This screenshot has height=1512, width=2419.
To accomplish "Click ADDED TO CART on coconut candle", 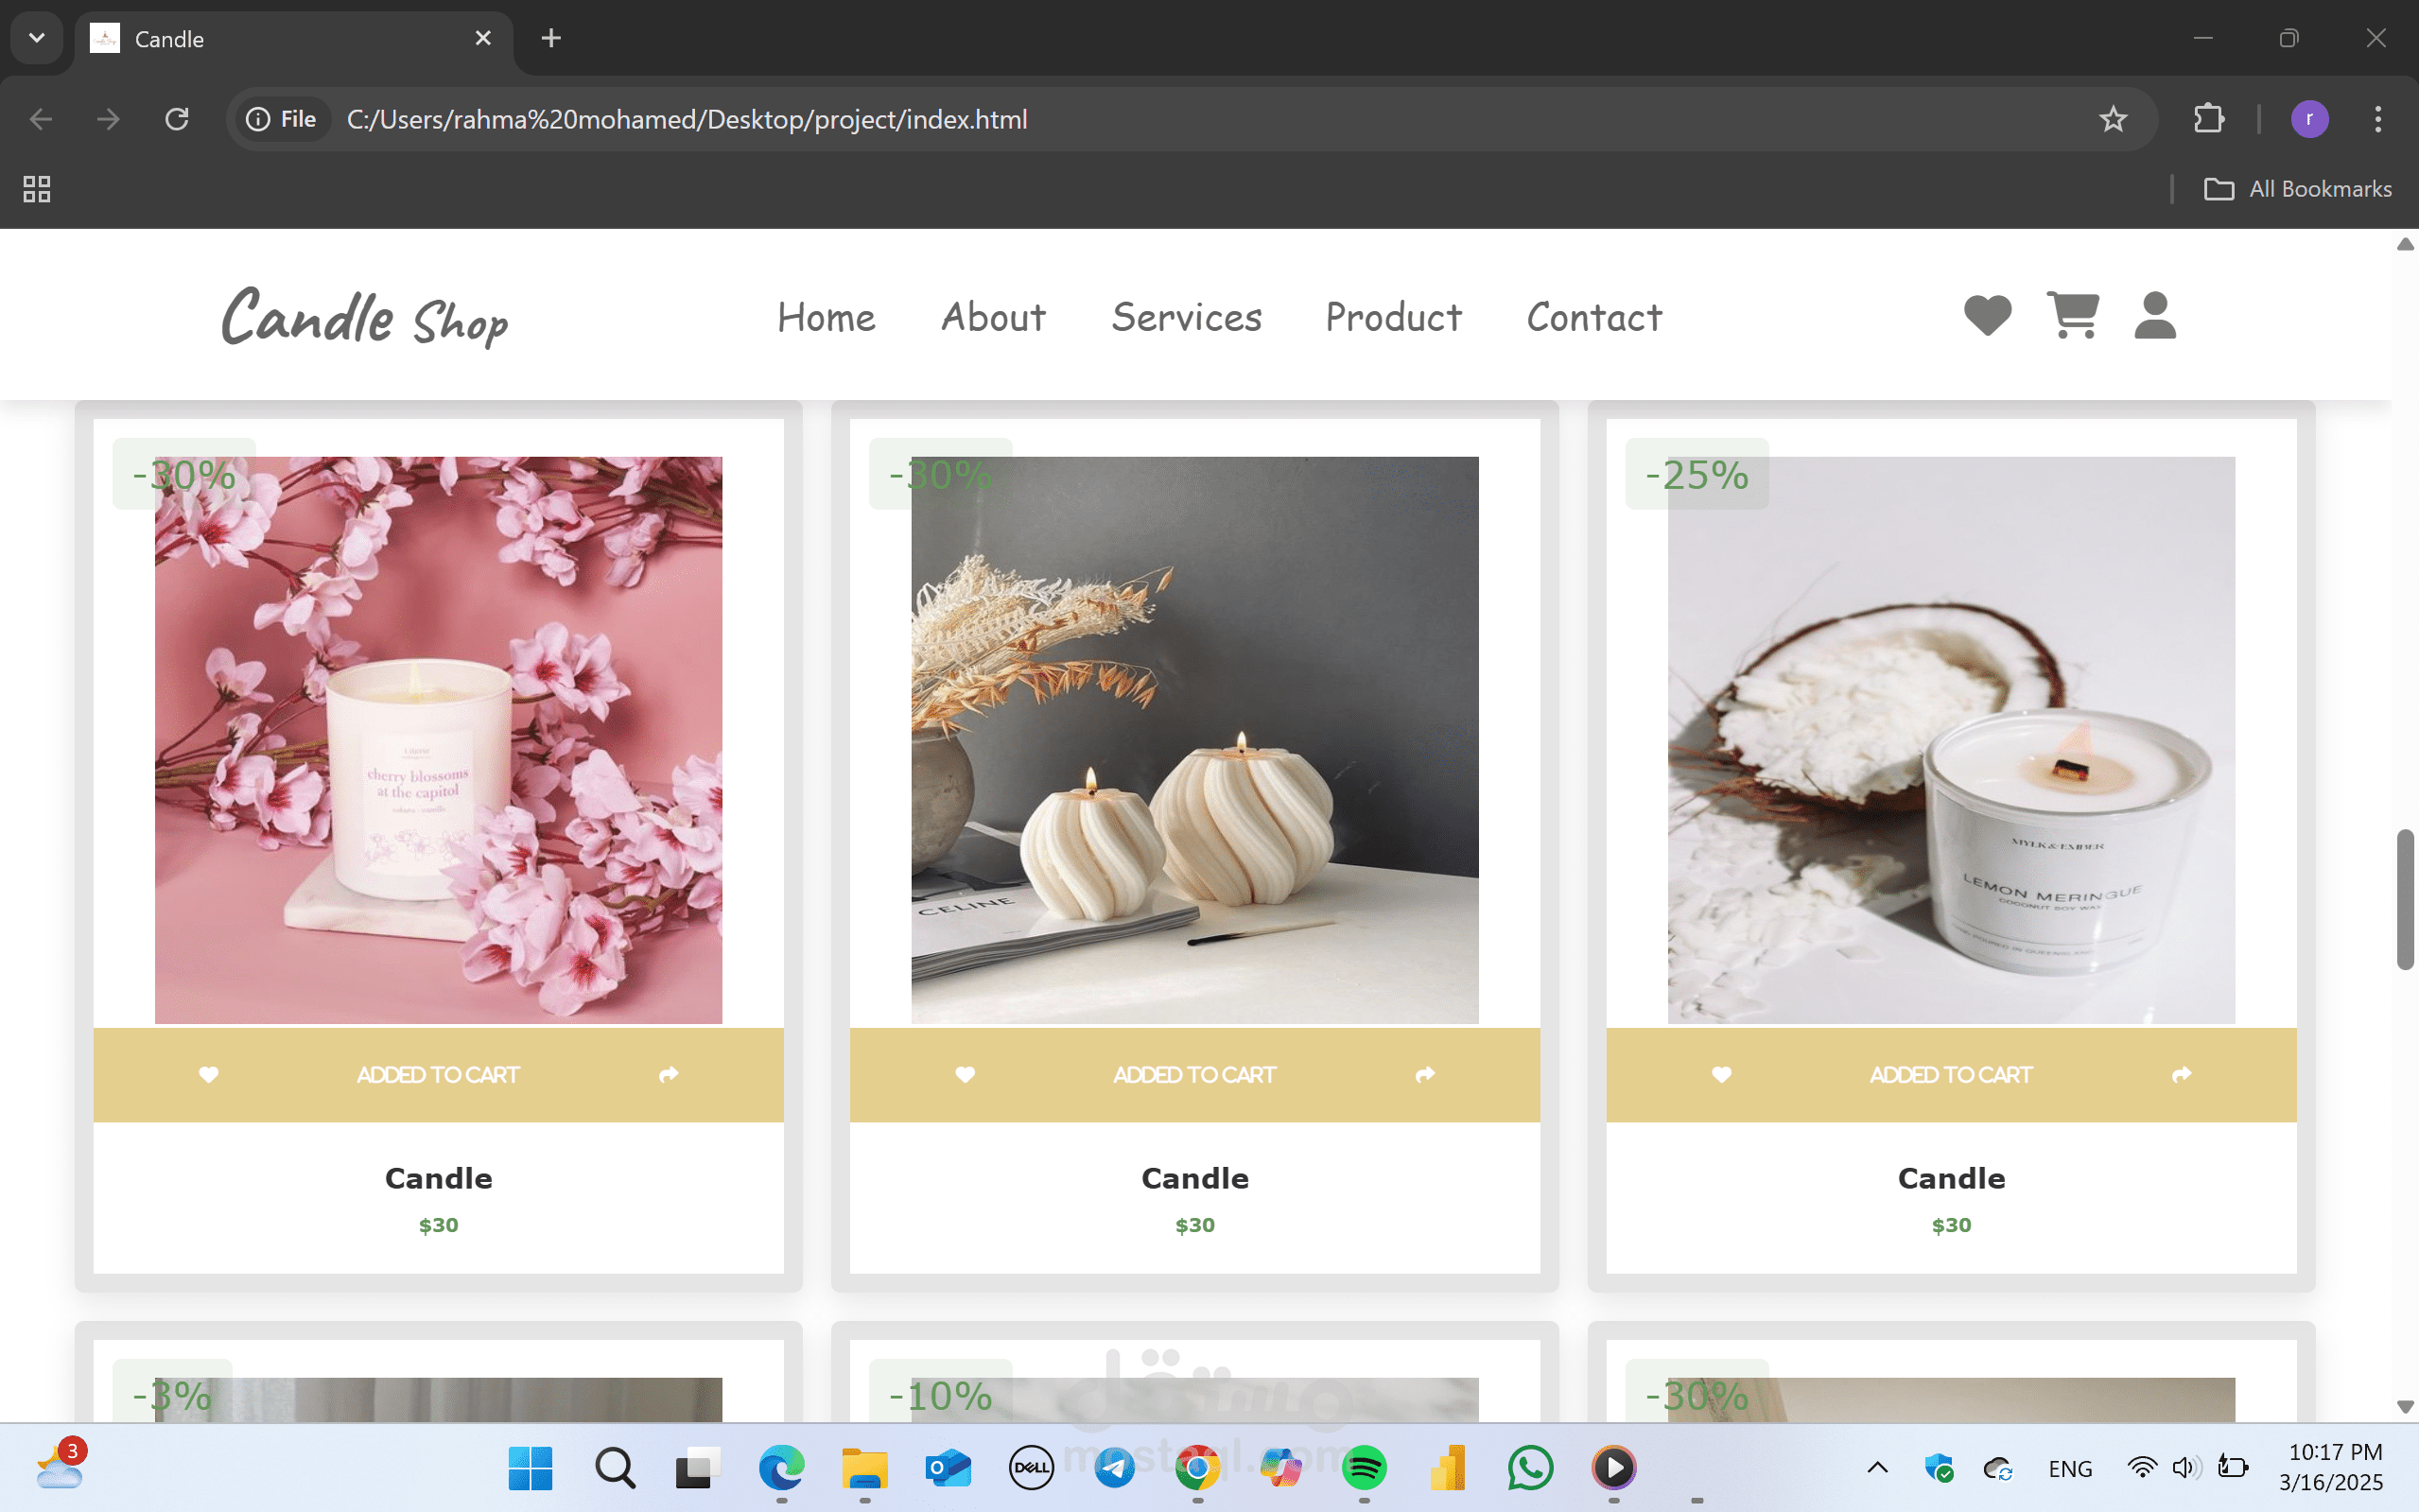I will [1950, 1075].
